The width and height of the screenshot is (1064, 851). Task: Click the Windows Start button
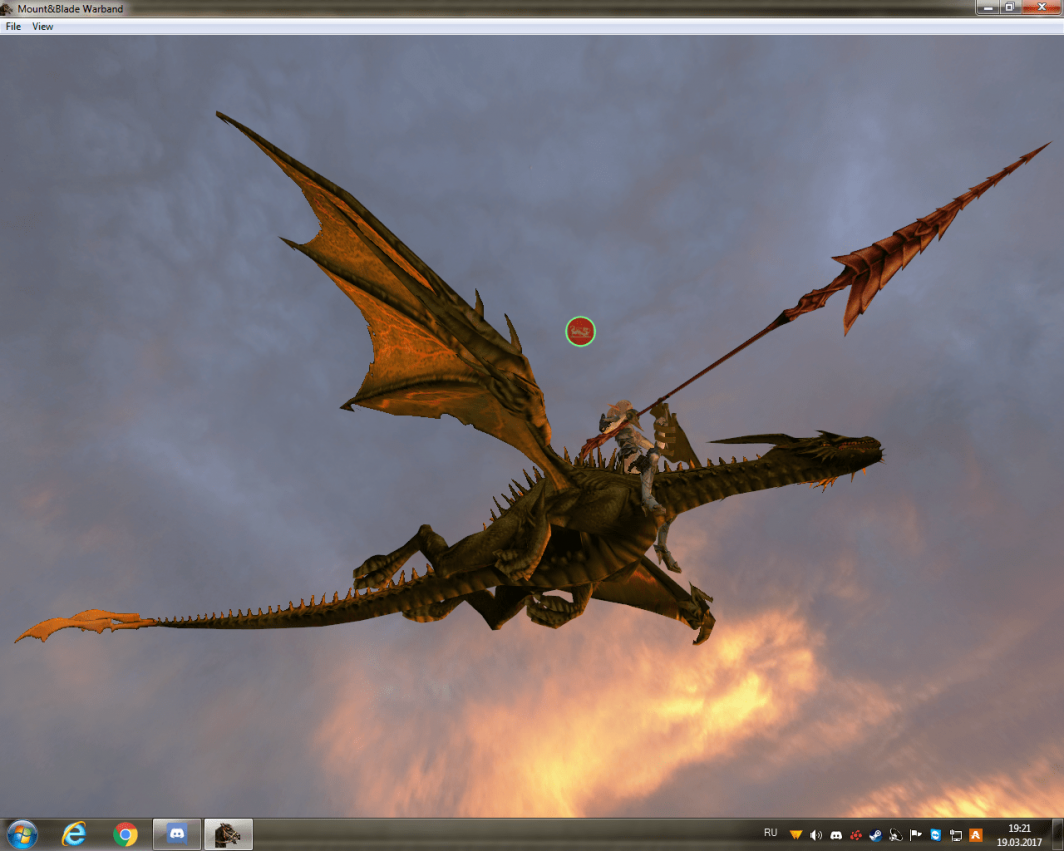[x=22, y=834]
